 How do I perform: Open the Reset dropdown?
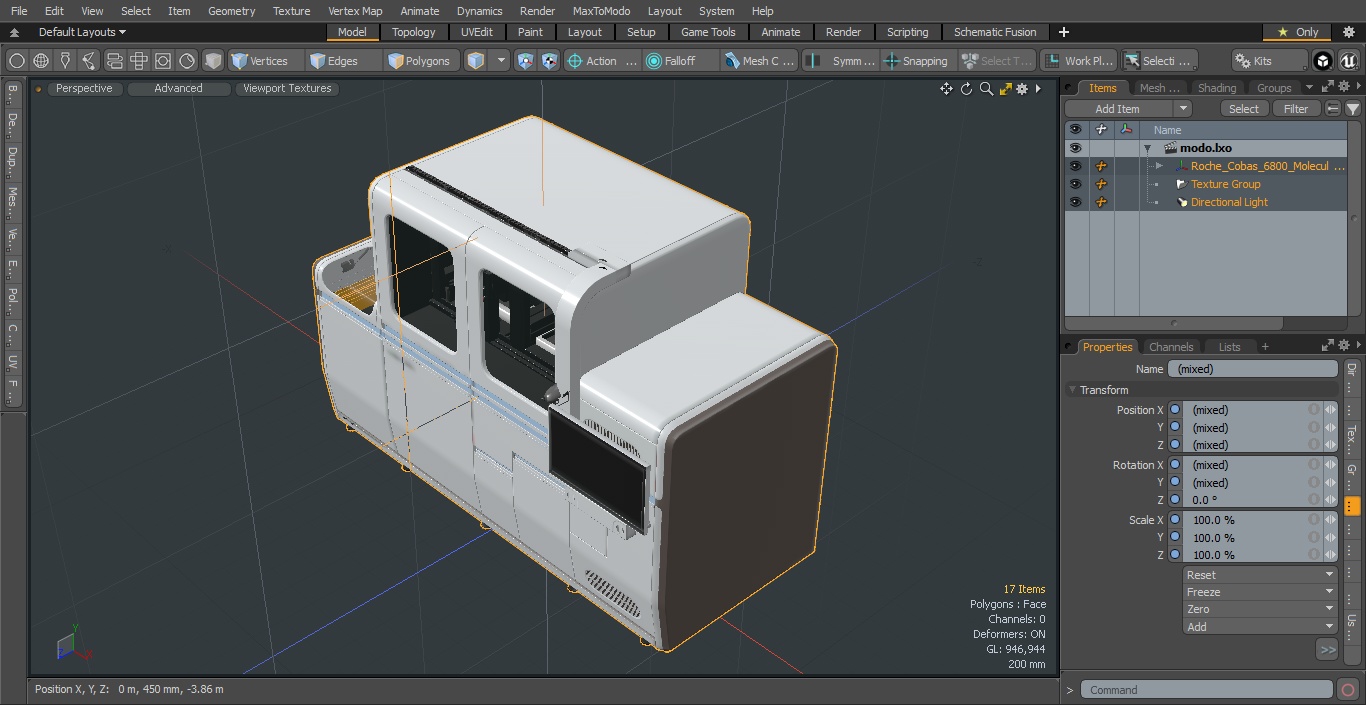click(x=1260, y=575)
